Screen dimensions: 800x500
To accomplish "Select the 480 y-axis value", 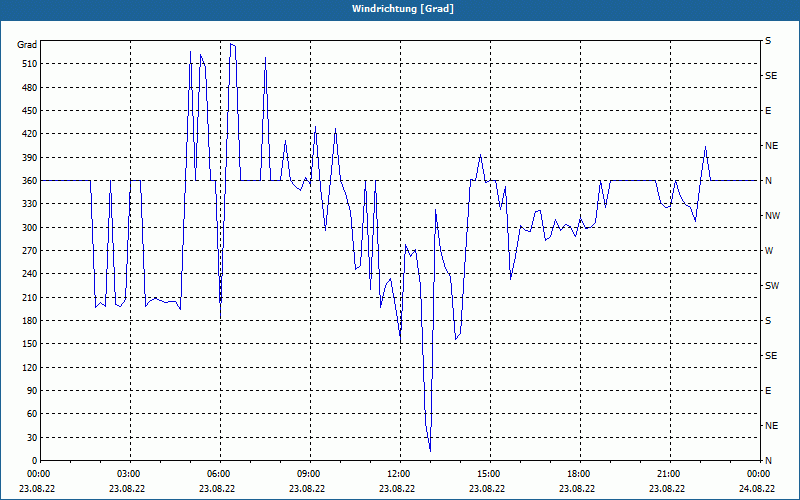I will tap(30, 87).
